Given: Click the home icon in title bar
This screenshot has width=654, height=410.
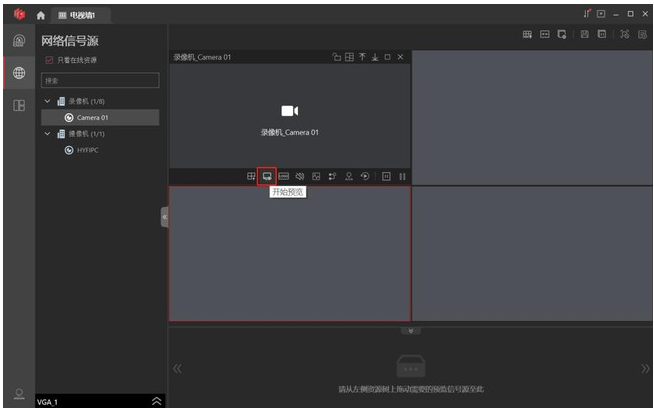Looking at the screenshot, I should tap(41, 15).
